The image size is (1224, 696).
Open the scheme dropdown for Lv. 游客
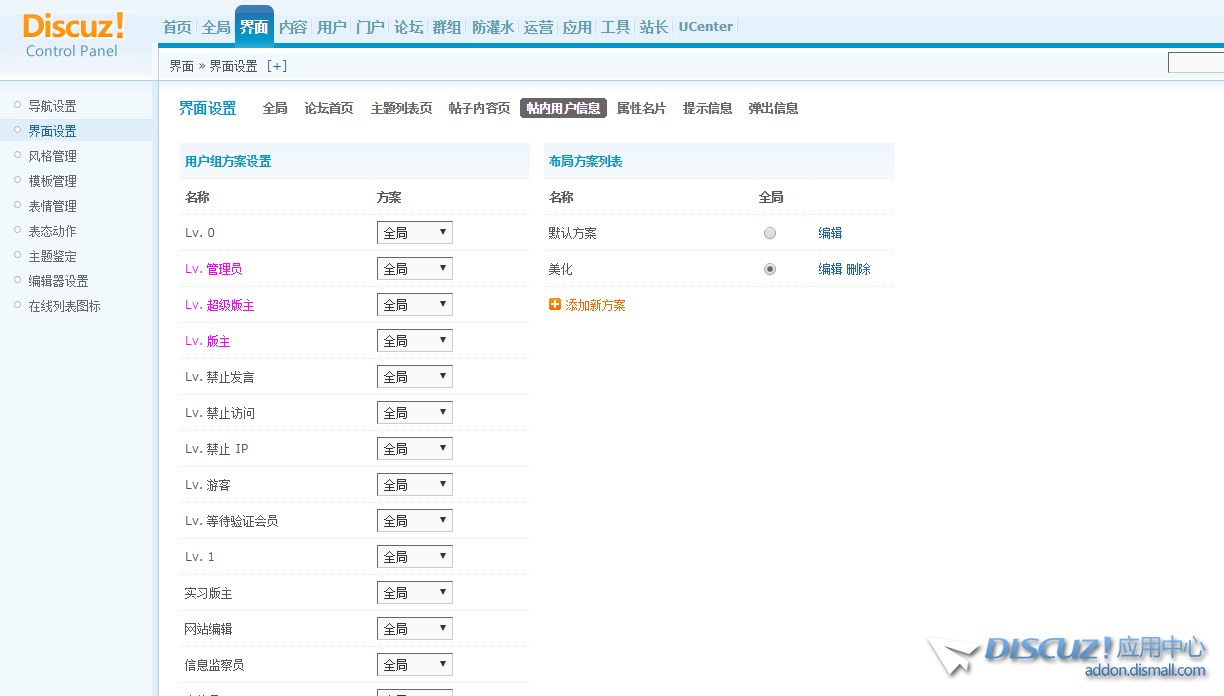[x=414, y=485]
